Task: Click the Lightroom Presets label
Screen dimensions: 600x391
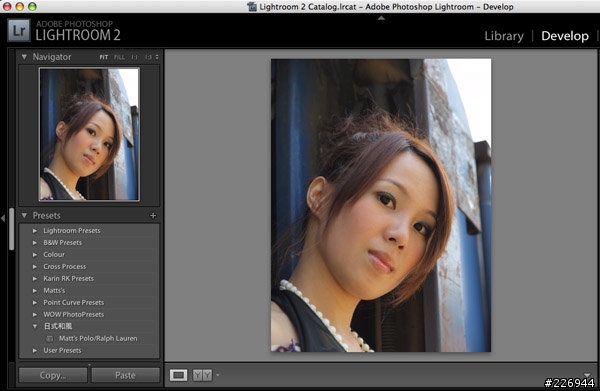Action: point(72,231)
